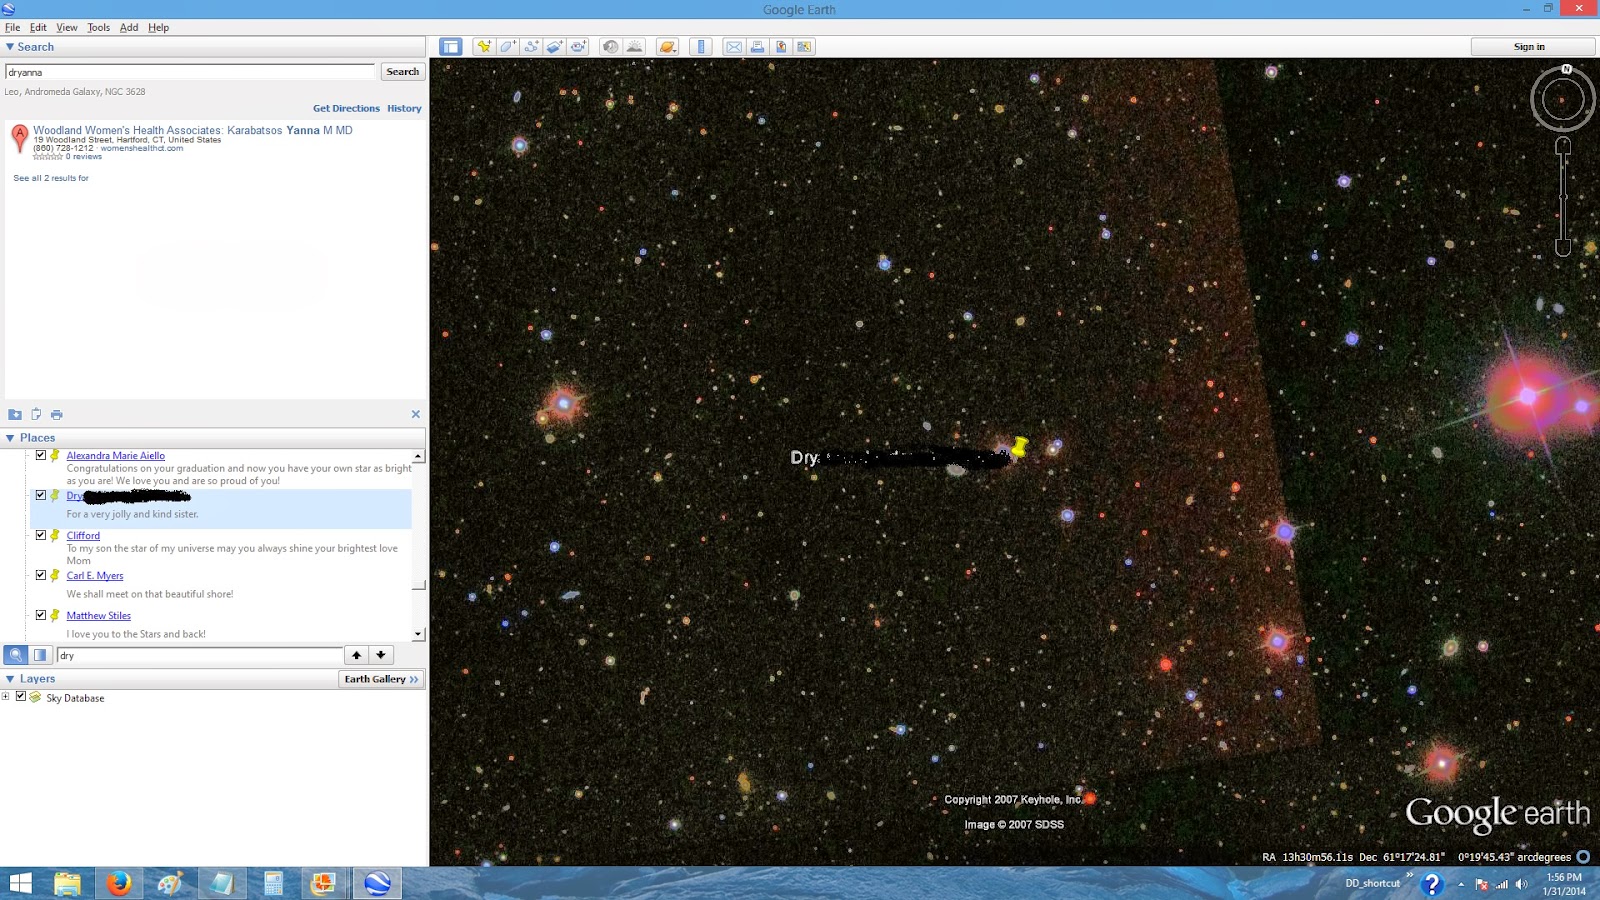Uncheck the Clifford placemark checkbox

tap(41, 535)
